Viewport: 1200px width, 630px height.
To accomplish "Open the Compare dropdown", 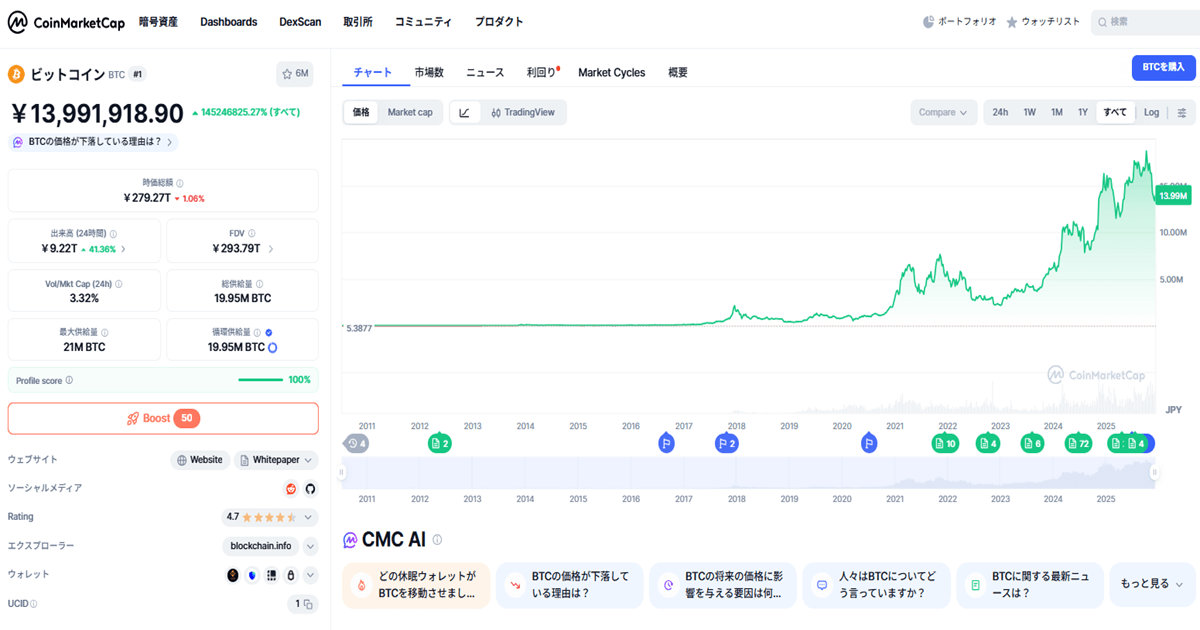I will pos(943,113).
